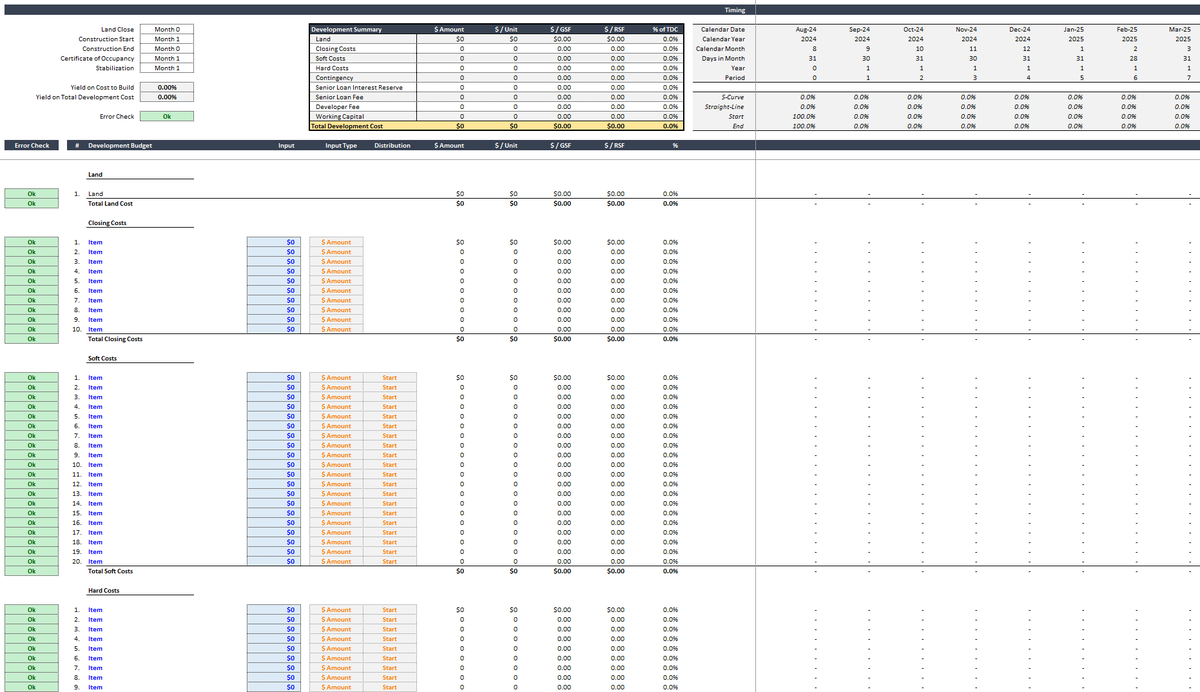Image resolution: width=1200 pixels, height=692 pixels.
Task: Click Closing Costs item 10 input cell
Action: [x=272, y=329]
